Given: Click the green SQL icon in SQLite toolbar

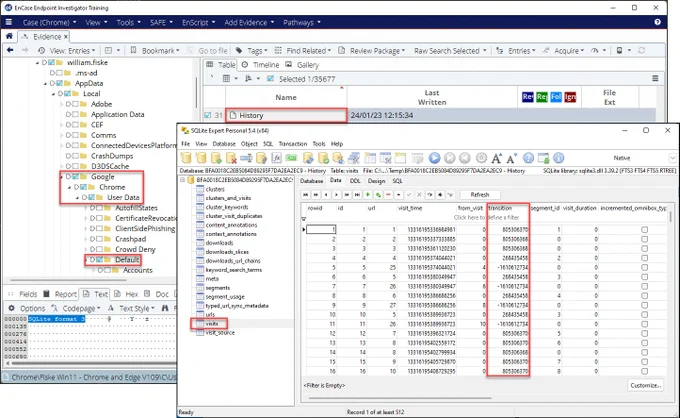Looking at the screenshot, I should pos(291,158).
